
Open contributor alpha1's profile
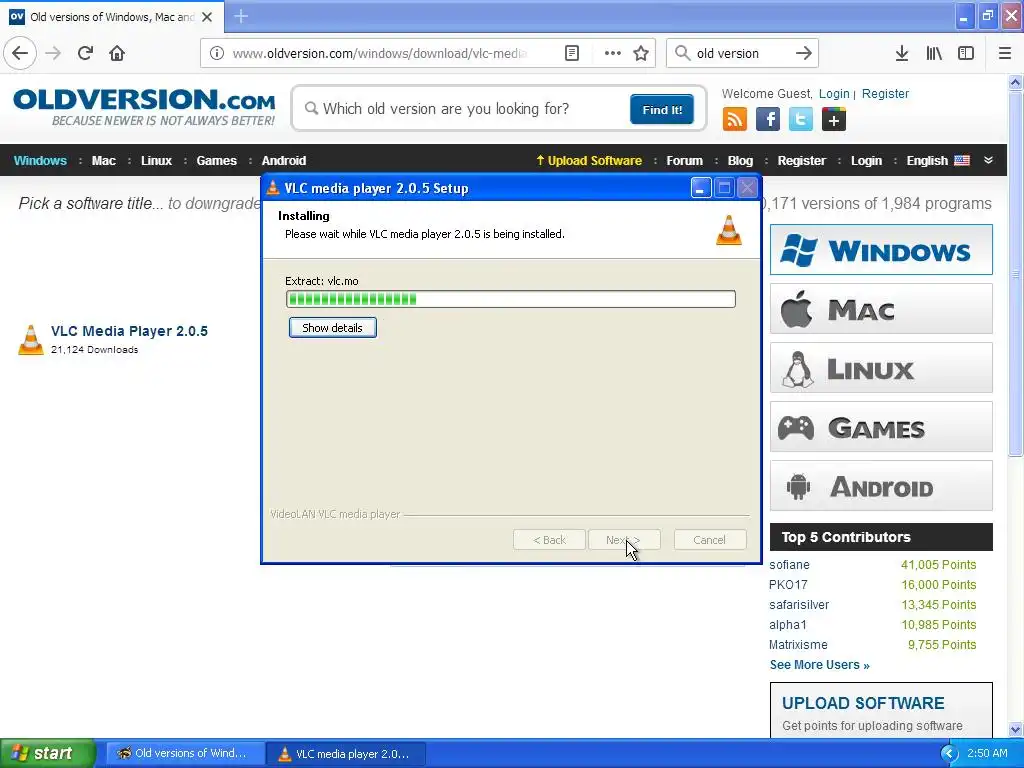click(788, 625)
